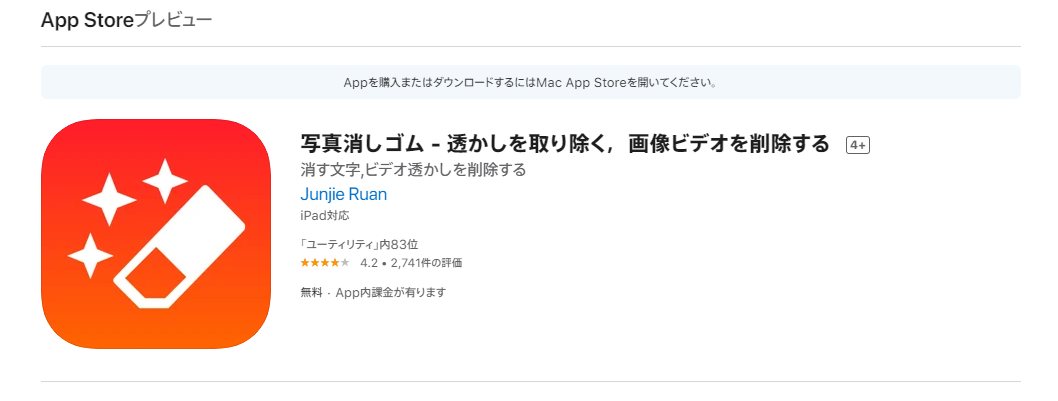Click the 無料 price label
Image resolution: width=1058 pixels, height=401 pixels.
tap(311, 292)
